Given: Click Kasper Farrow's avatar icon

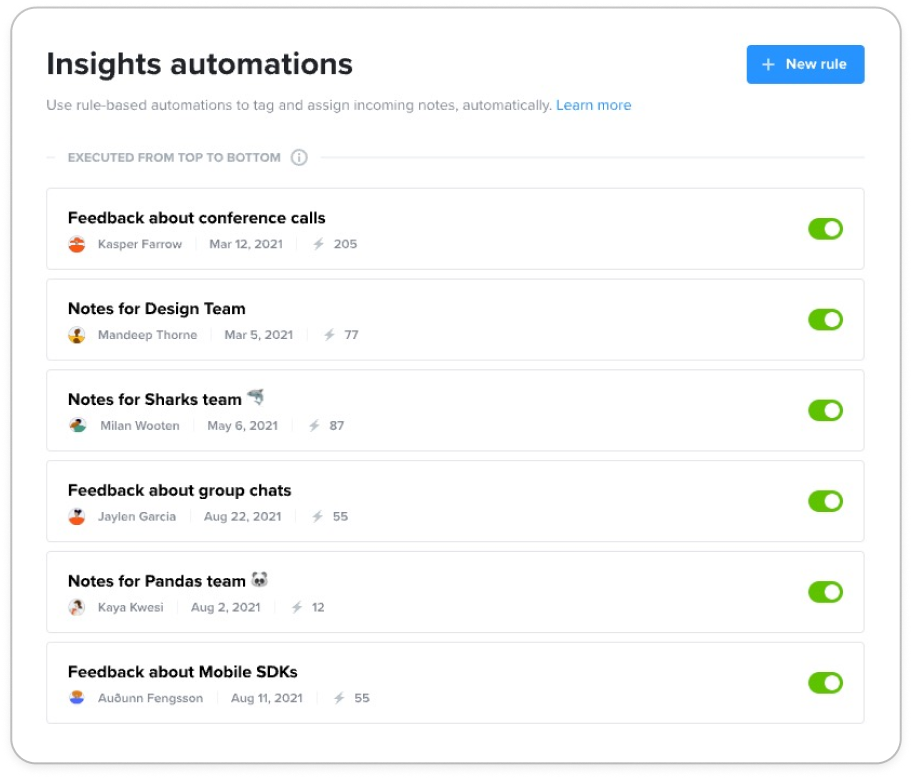Looking at the screenshot, I should pos(77,244).
